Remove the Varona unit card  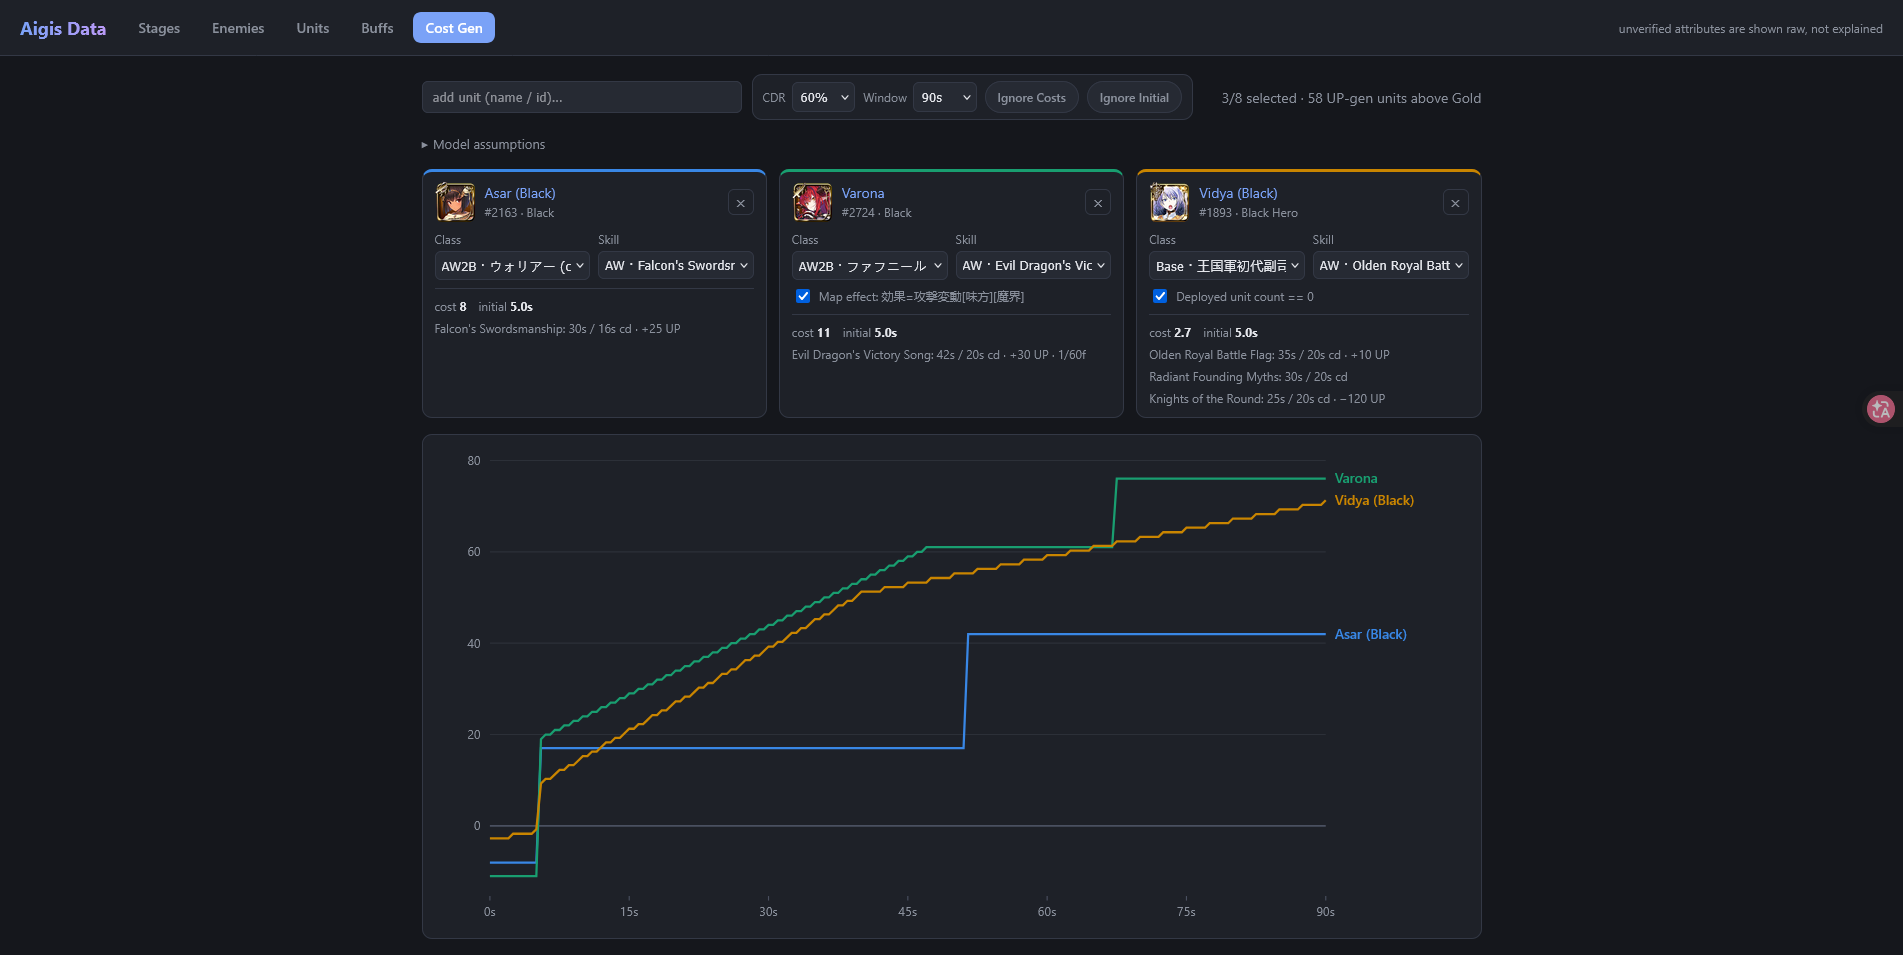pos(1097,203)
